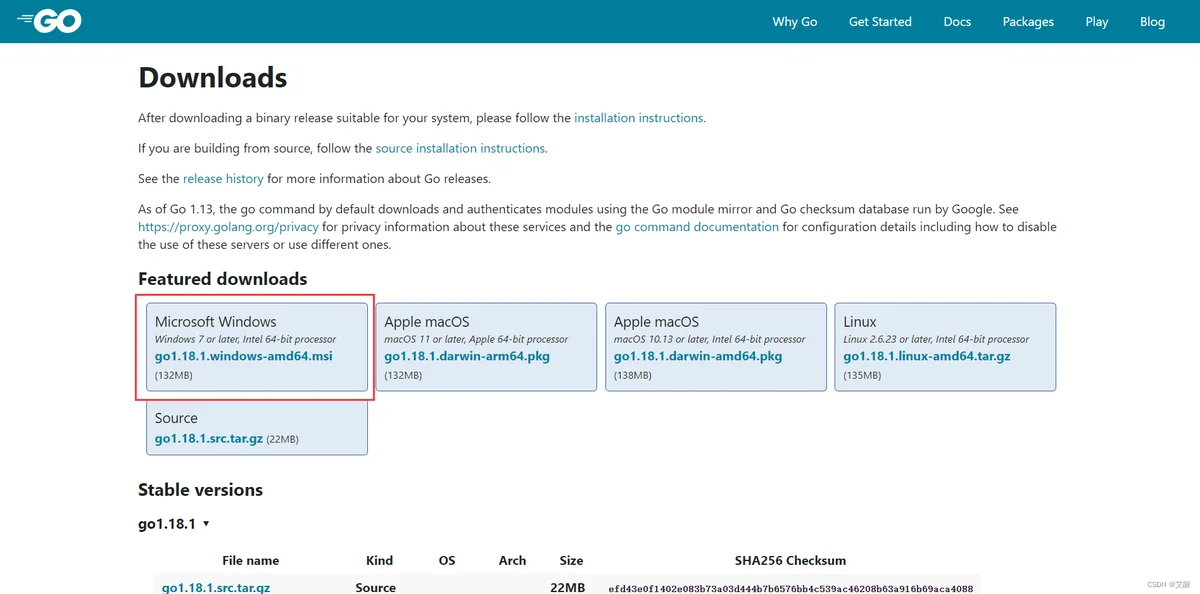This screenshot has height=594, width=1200.
Task: Open go command documentation link
Action: click(x=697, y=227)
